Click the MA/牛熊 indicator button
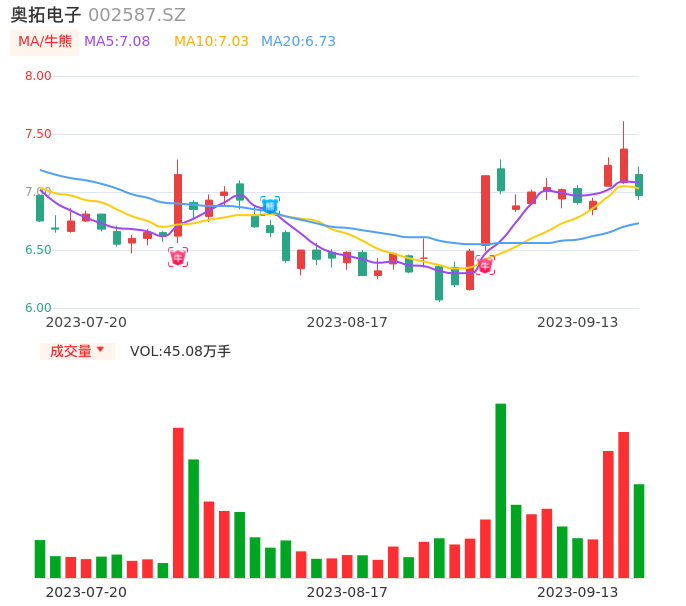686x606 pixels. pos(44,42)
